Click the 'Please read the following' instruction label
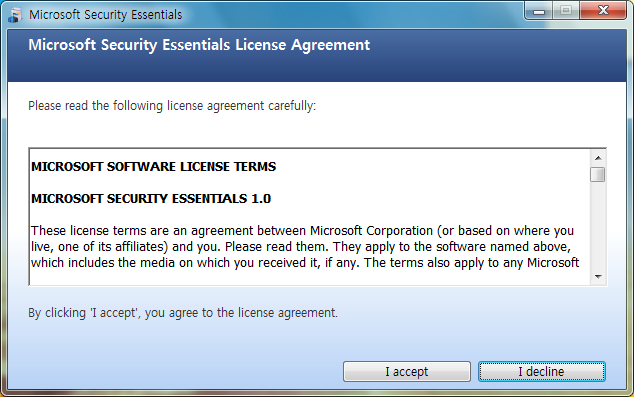This screenshot has width=634, height=397. click(x=172, y=106)
